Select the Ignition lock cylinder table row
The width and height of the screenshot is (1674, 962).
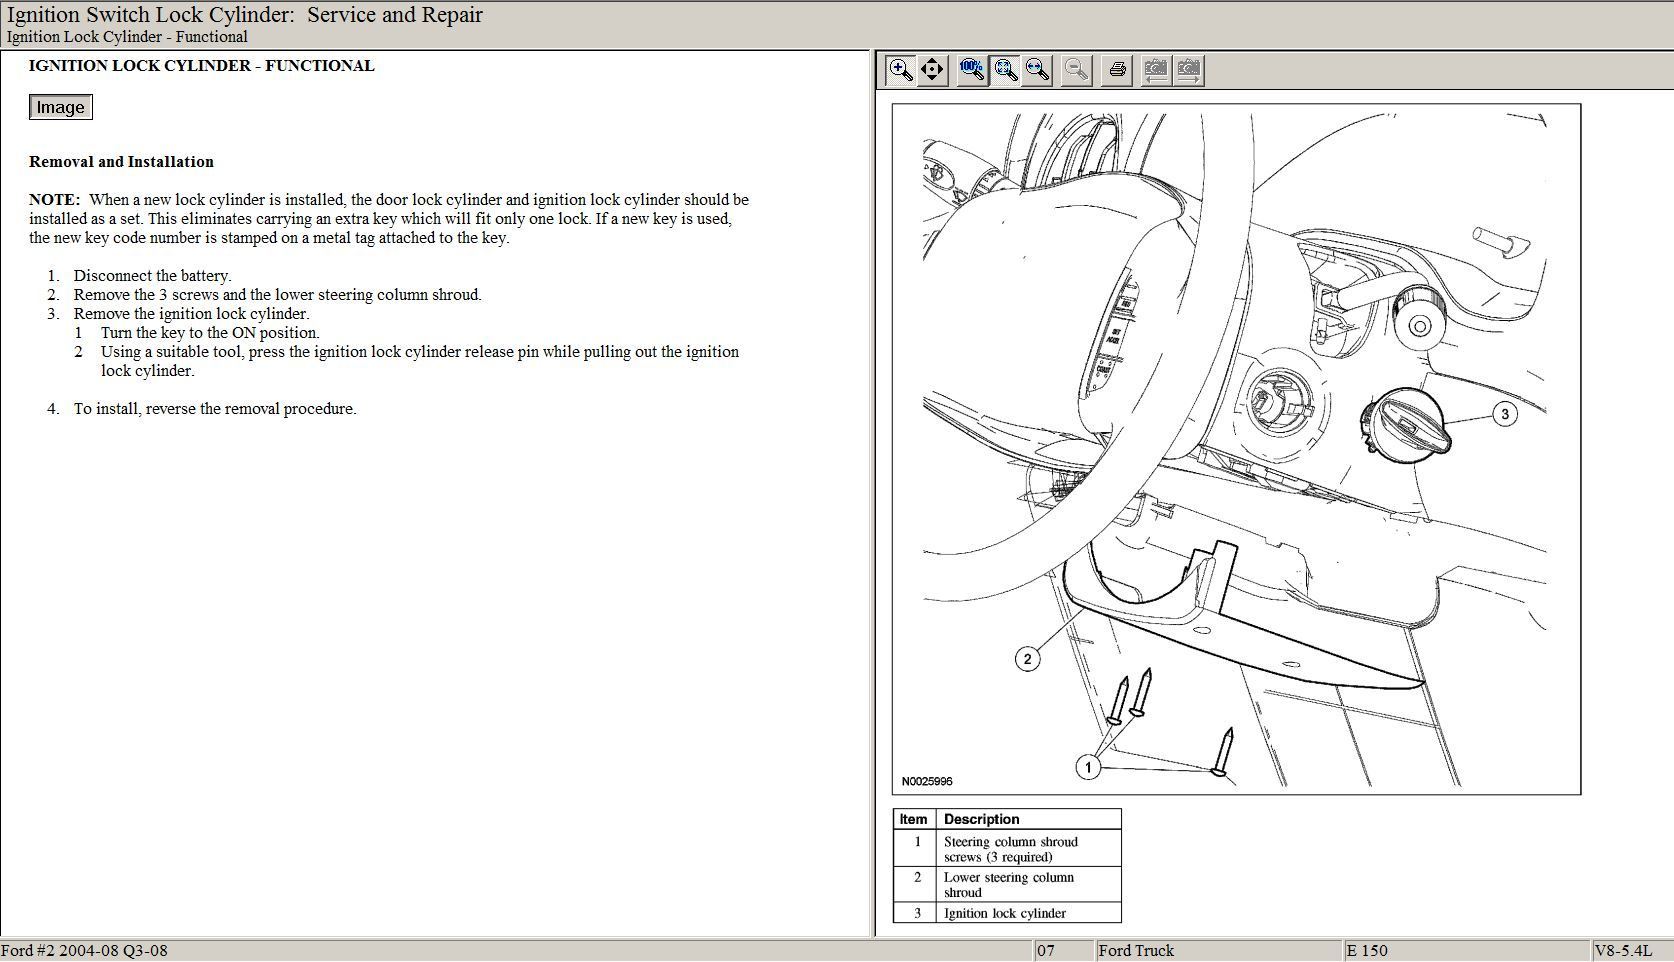(x=1005, y=913)
